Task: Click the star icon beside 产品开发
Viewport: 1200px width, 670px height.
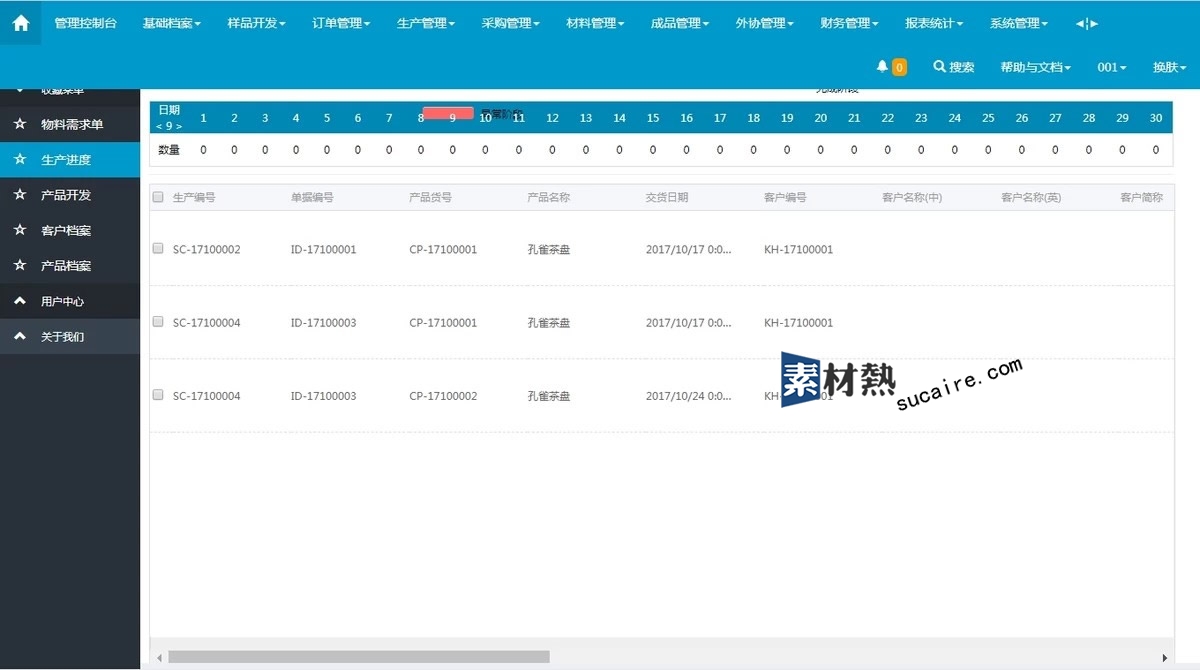Action: 19,195
